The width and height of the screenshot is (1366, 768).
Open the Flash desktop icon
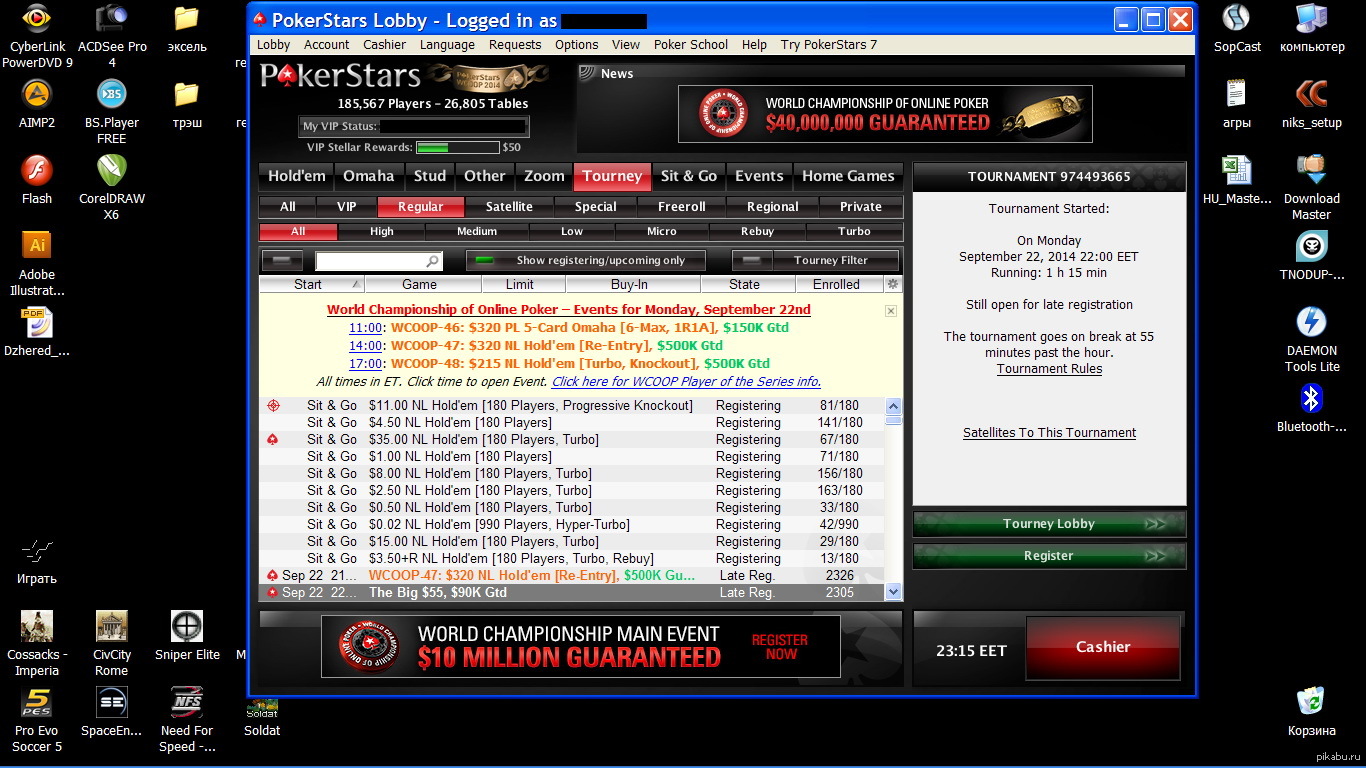pos(37,171)
